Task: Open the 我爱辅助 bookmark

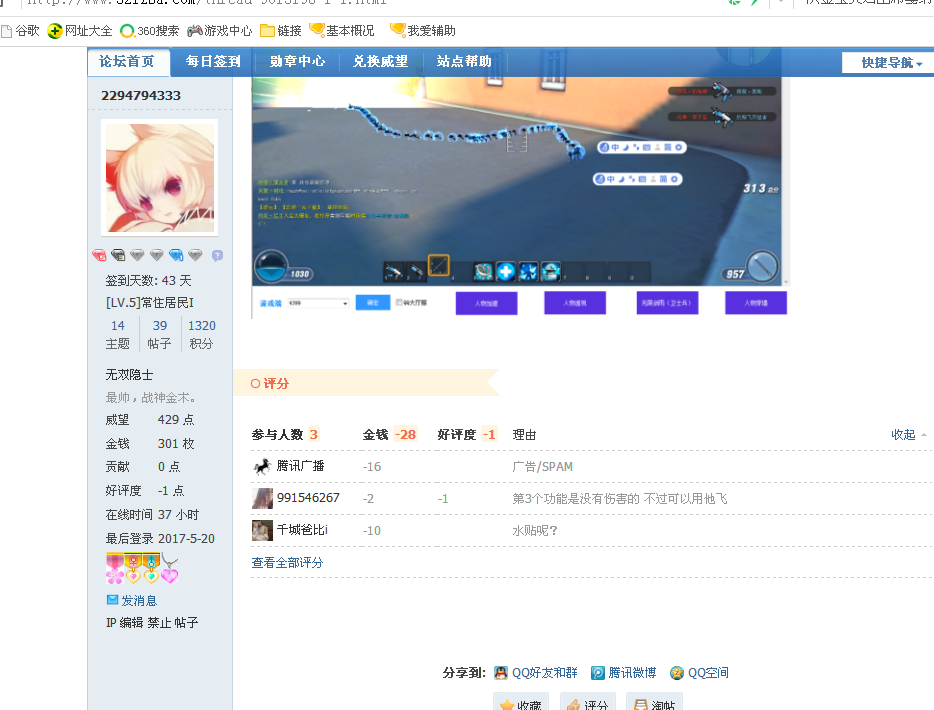Action: click(x=422, y=30)
